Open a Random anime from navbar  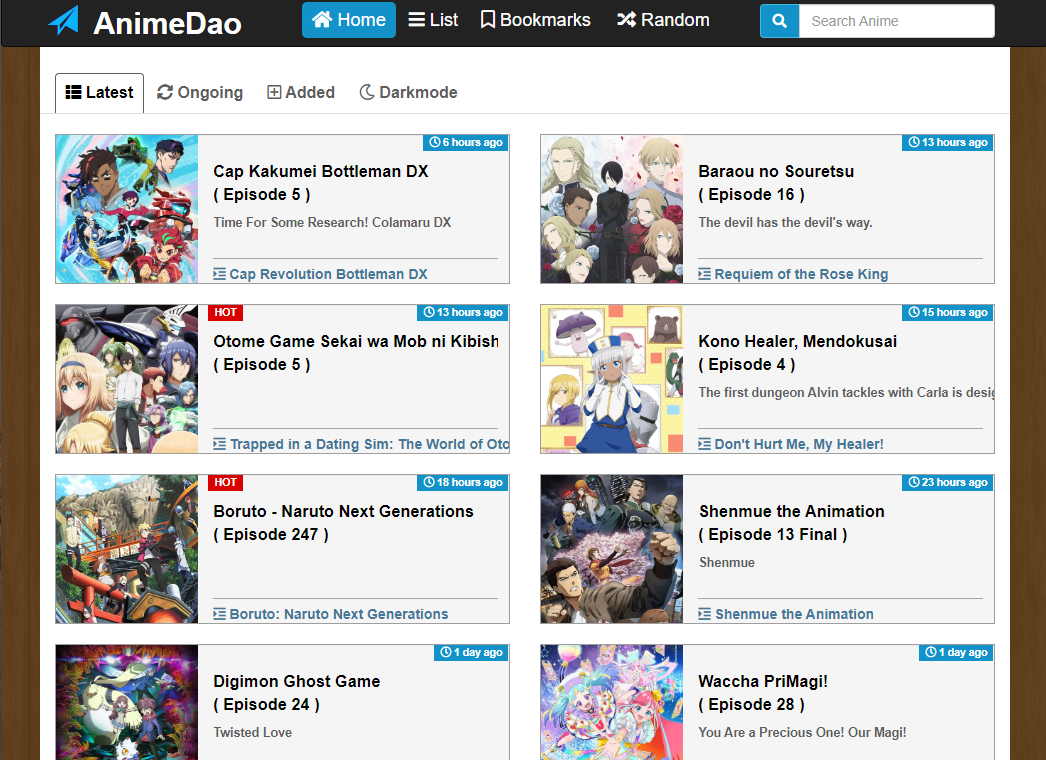(663, 20)
